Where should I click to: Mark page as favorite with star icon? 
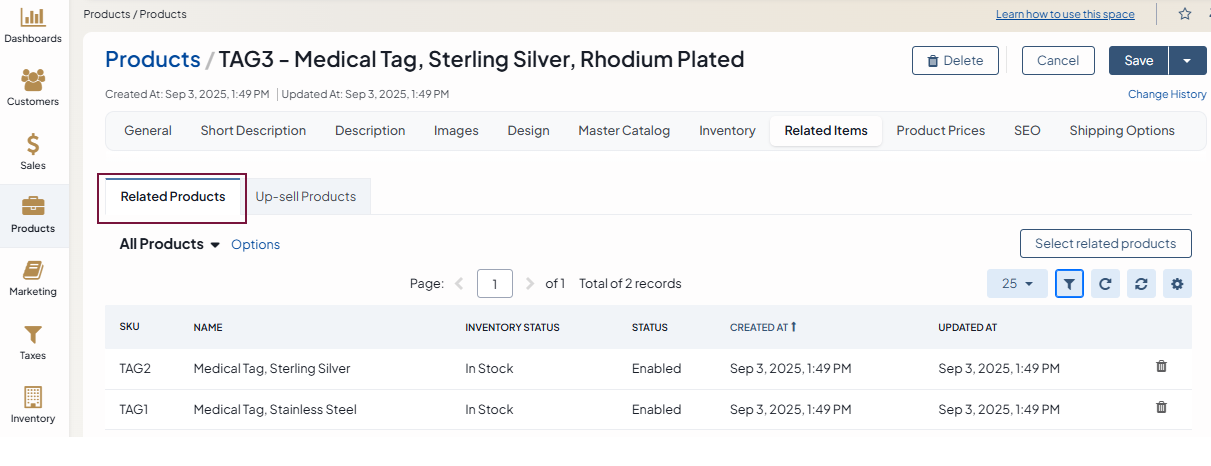pyautogui.click(x=1185, y=14)
